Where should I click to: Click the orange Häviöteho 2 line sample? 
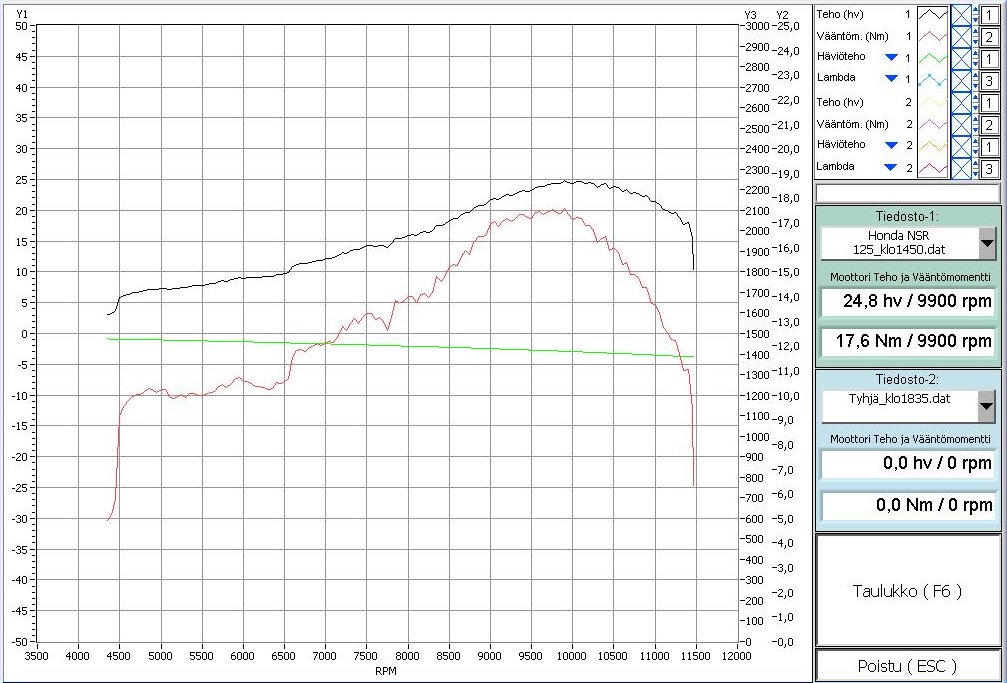pos(933,146)
